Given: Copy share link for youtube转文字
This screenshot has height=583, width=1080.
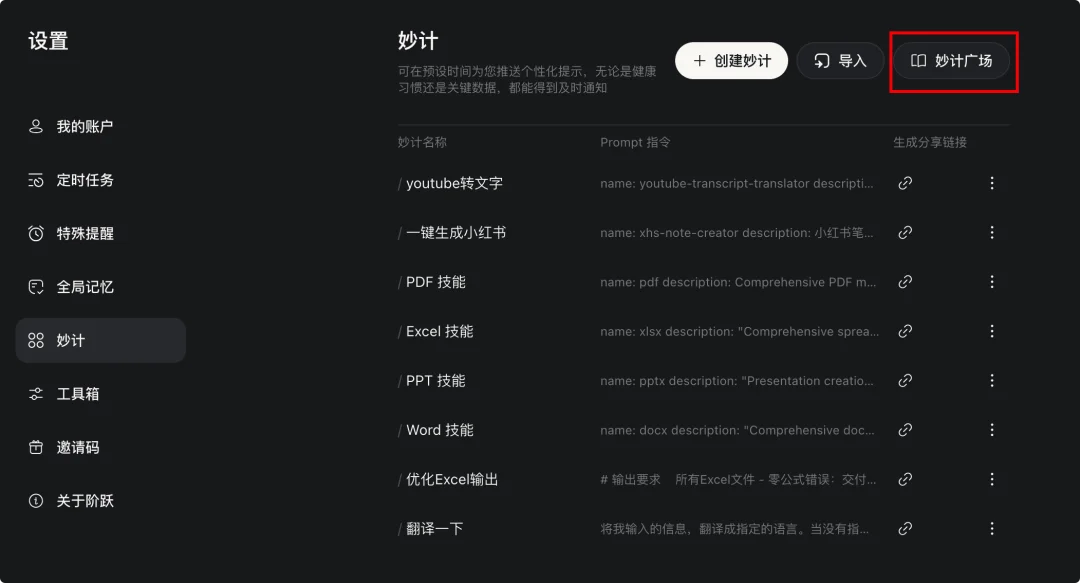Looking at the screenshot, I should pyautogui.click(x=905, y=183).
